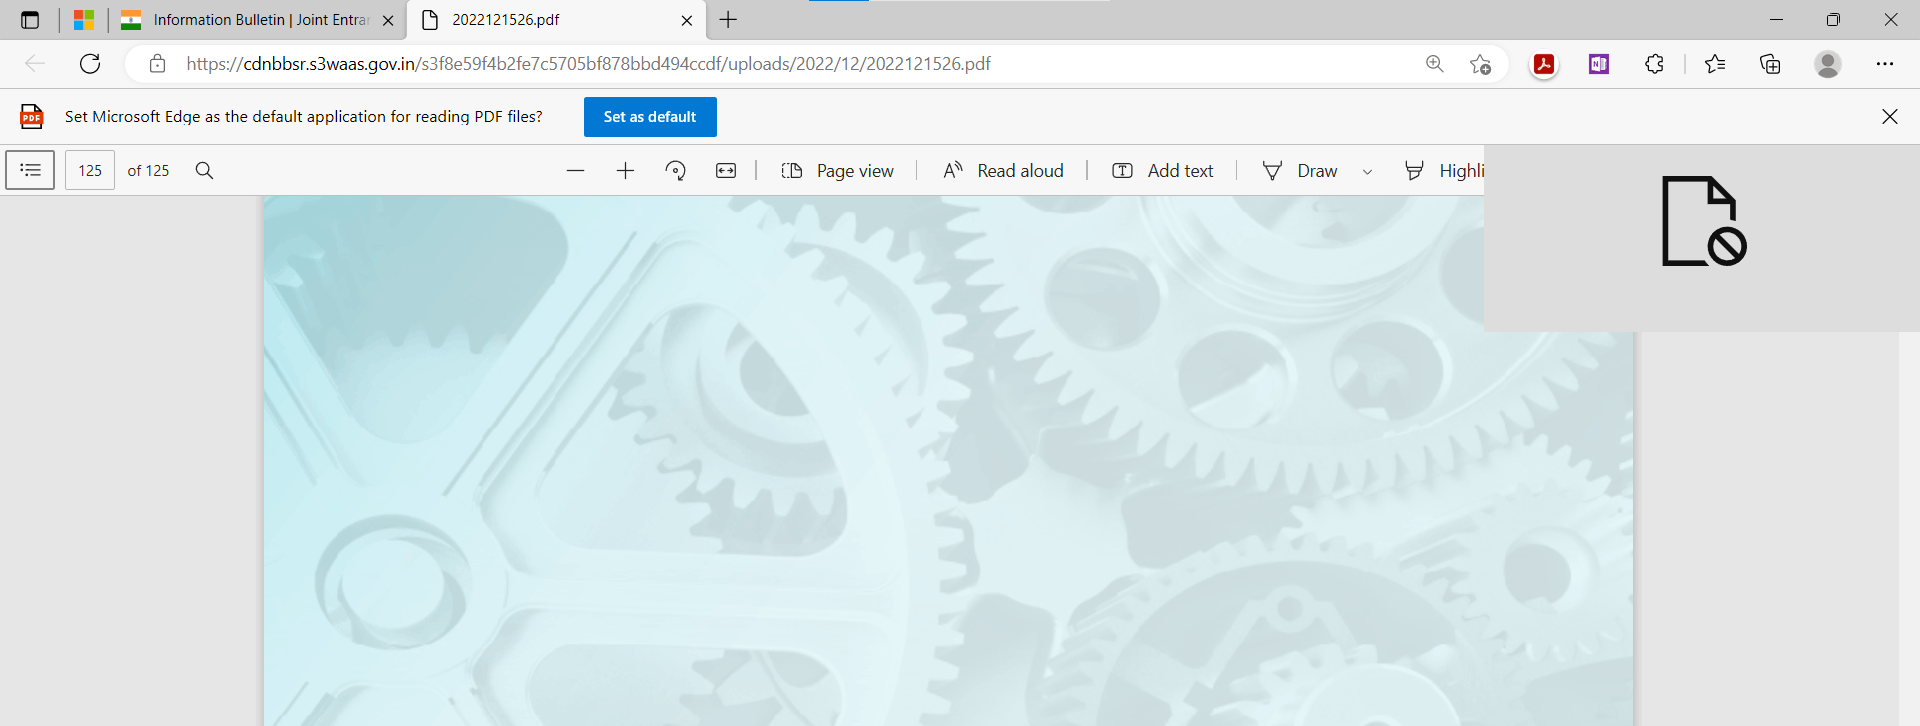Fit PDF to width
The height and width of the screenshot is (726, 1920).
726,171
